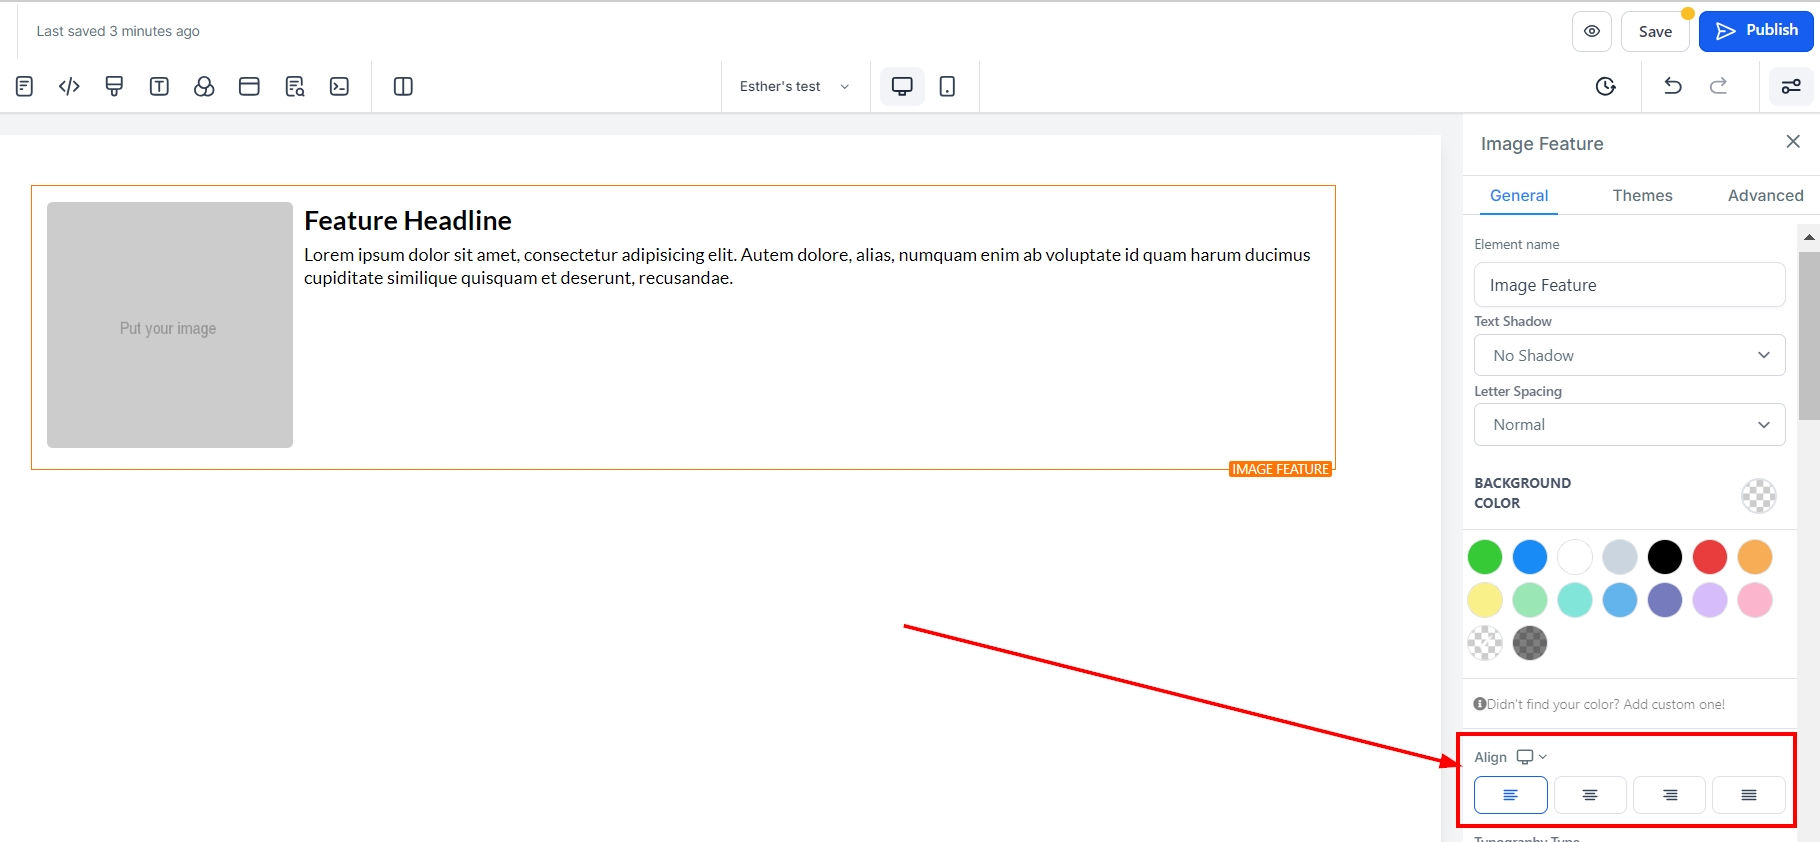Click the Publish button

click(x=1756, y=31)
